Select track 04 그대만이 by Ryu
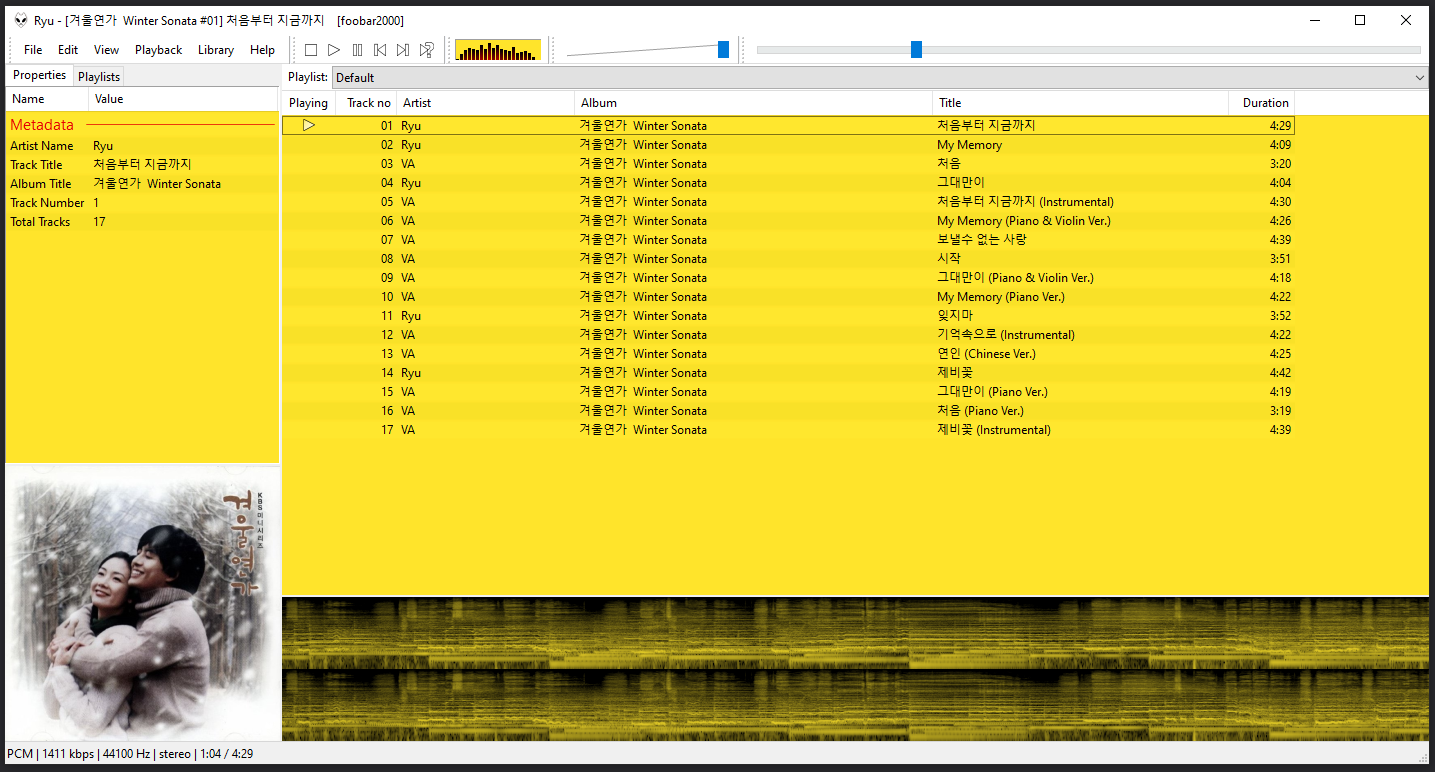Screen dimensions: 1435x772 click(x=788, y=183)
